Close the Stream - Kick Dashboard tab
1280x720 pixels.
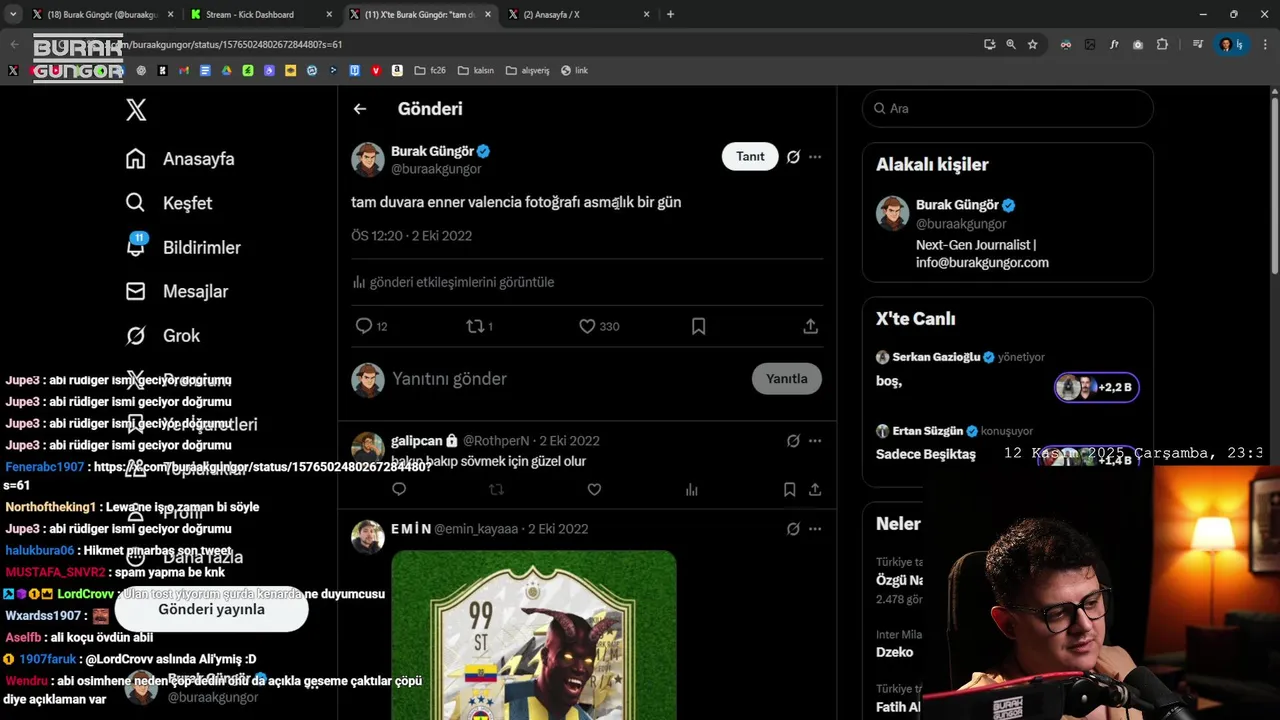(x=329, y=15)
